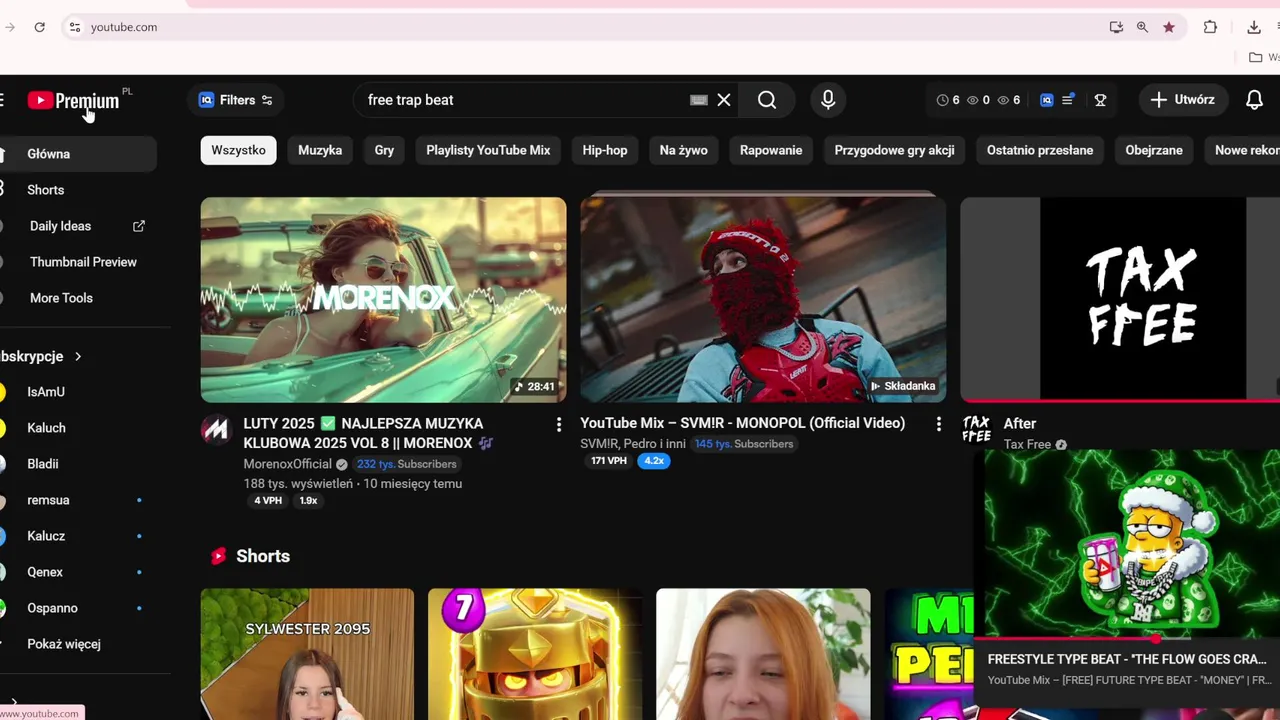Click the search magnifier button
Viewport: 1280px width, 720px height.
coord(767,100)
